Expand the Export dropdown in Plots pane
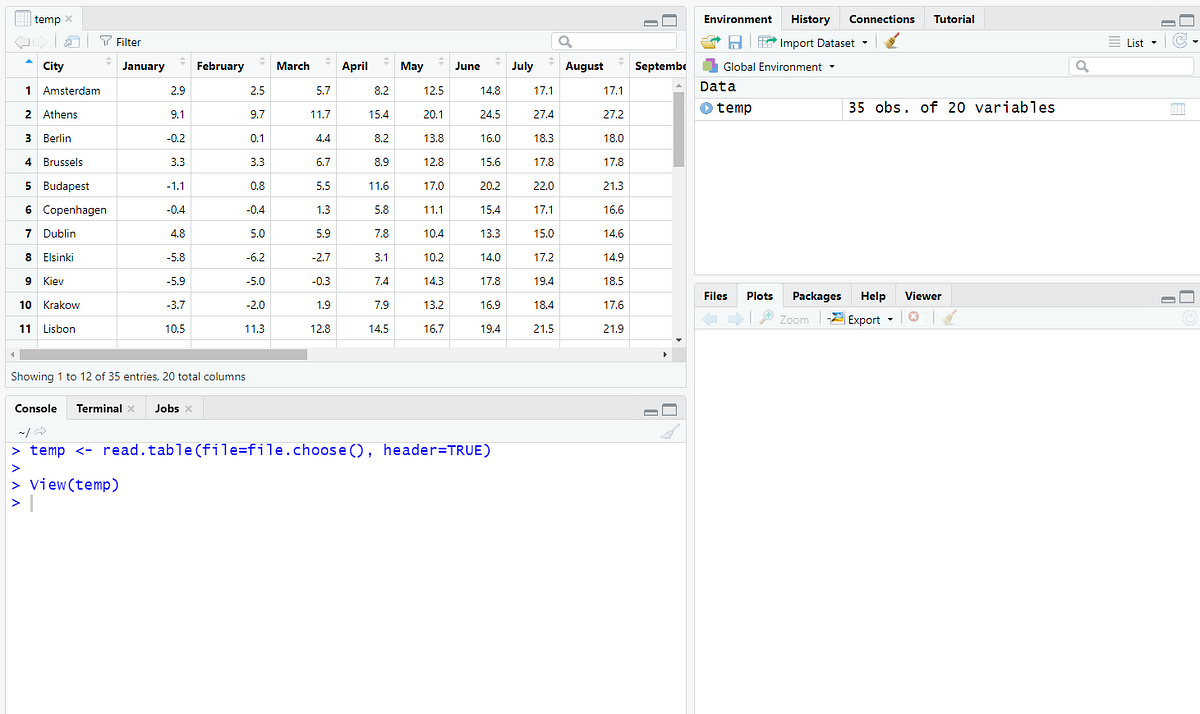Viewport: 1200px width, 714px height. tap(890, 318)
